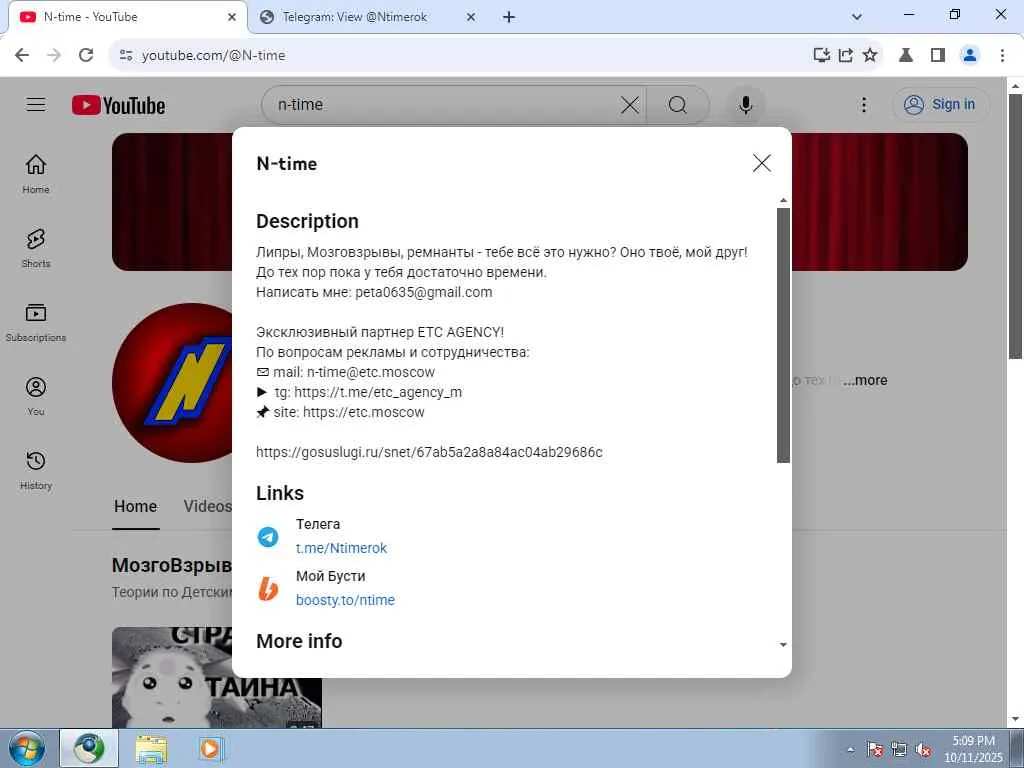Open the taskbar clock and date

coord(973,749)
